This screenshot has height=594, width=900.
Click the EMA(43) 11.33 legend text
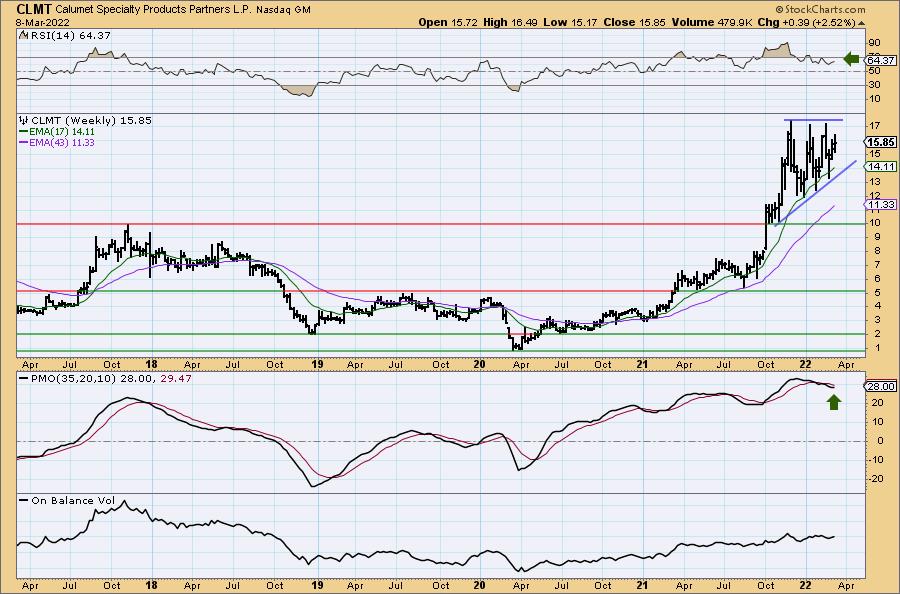62,142
